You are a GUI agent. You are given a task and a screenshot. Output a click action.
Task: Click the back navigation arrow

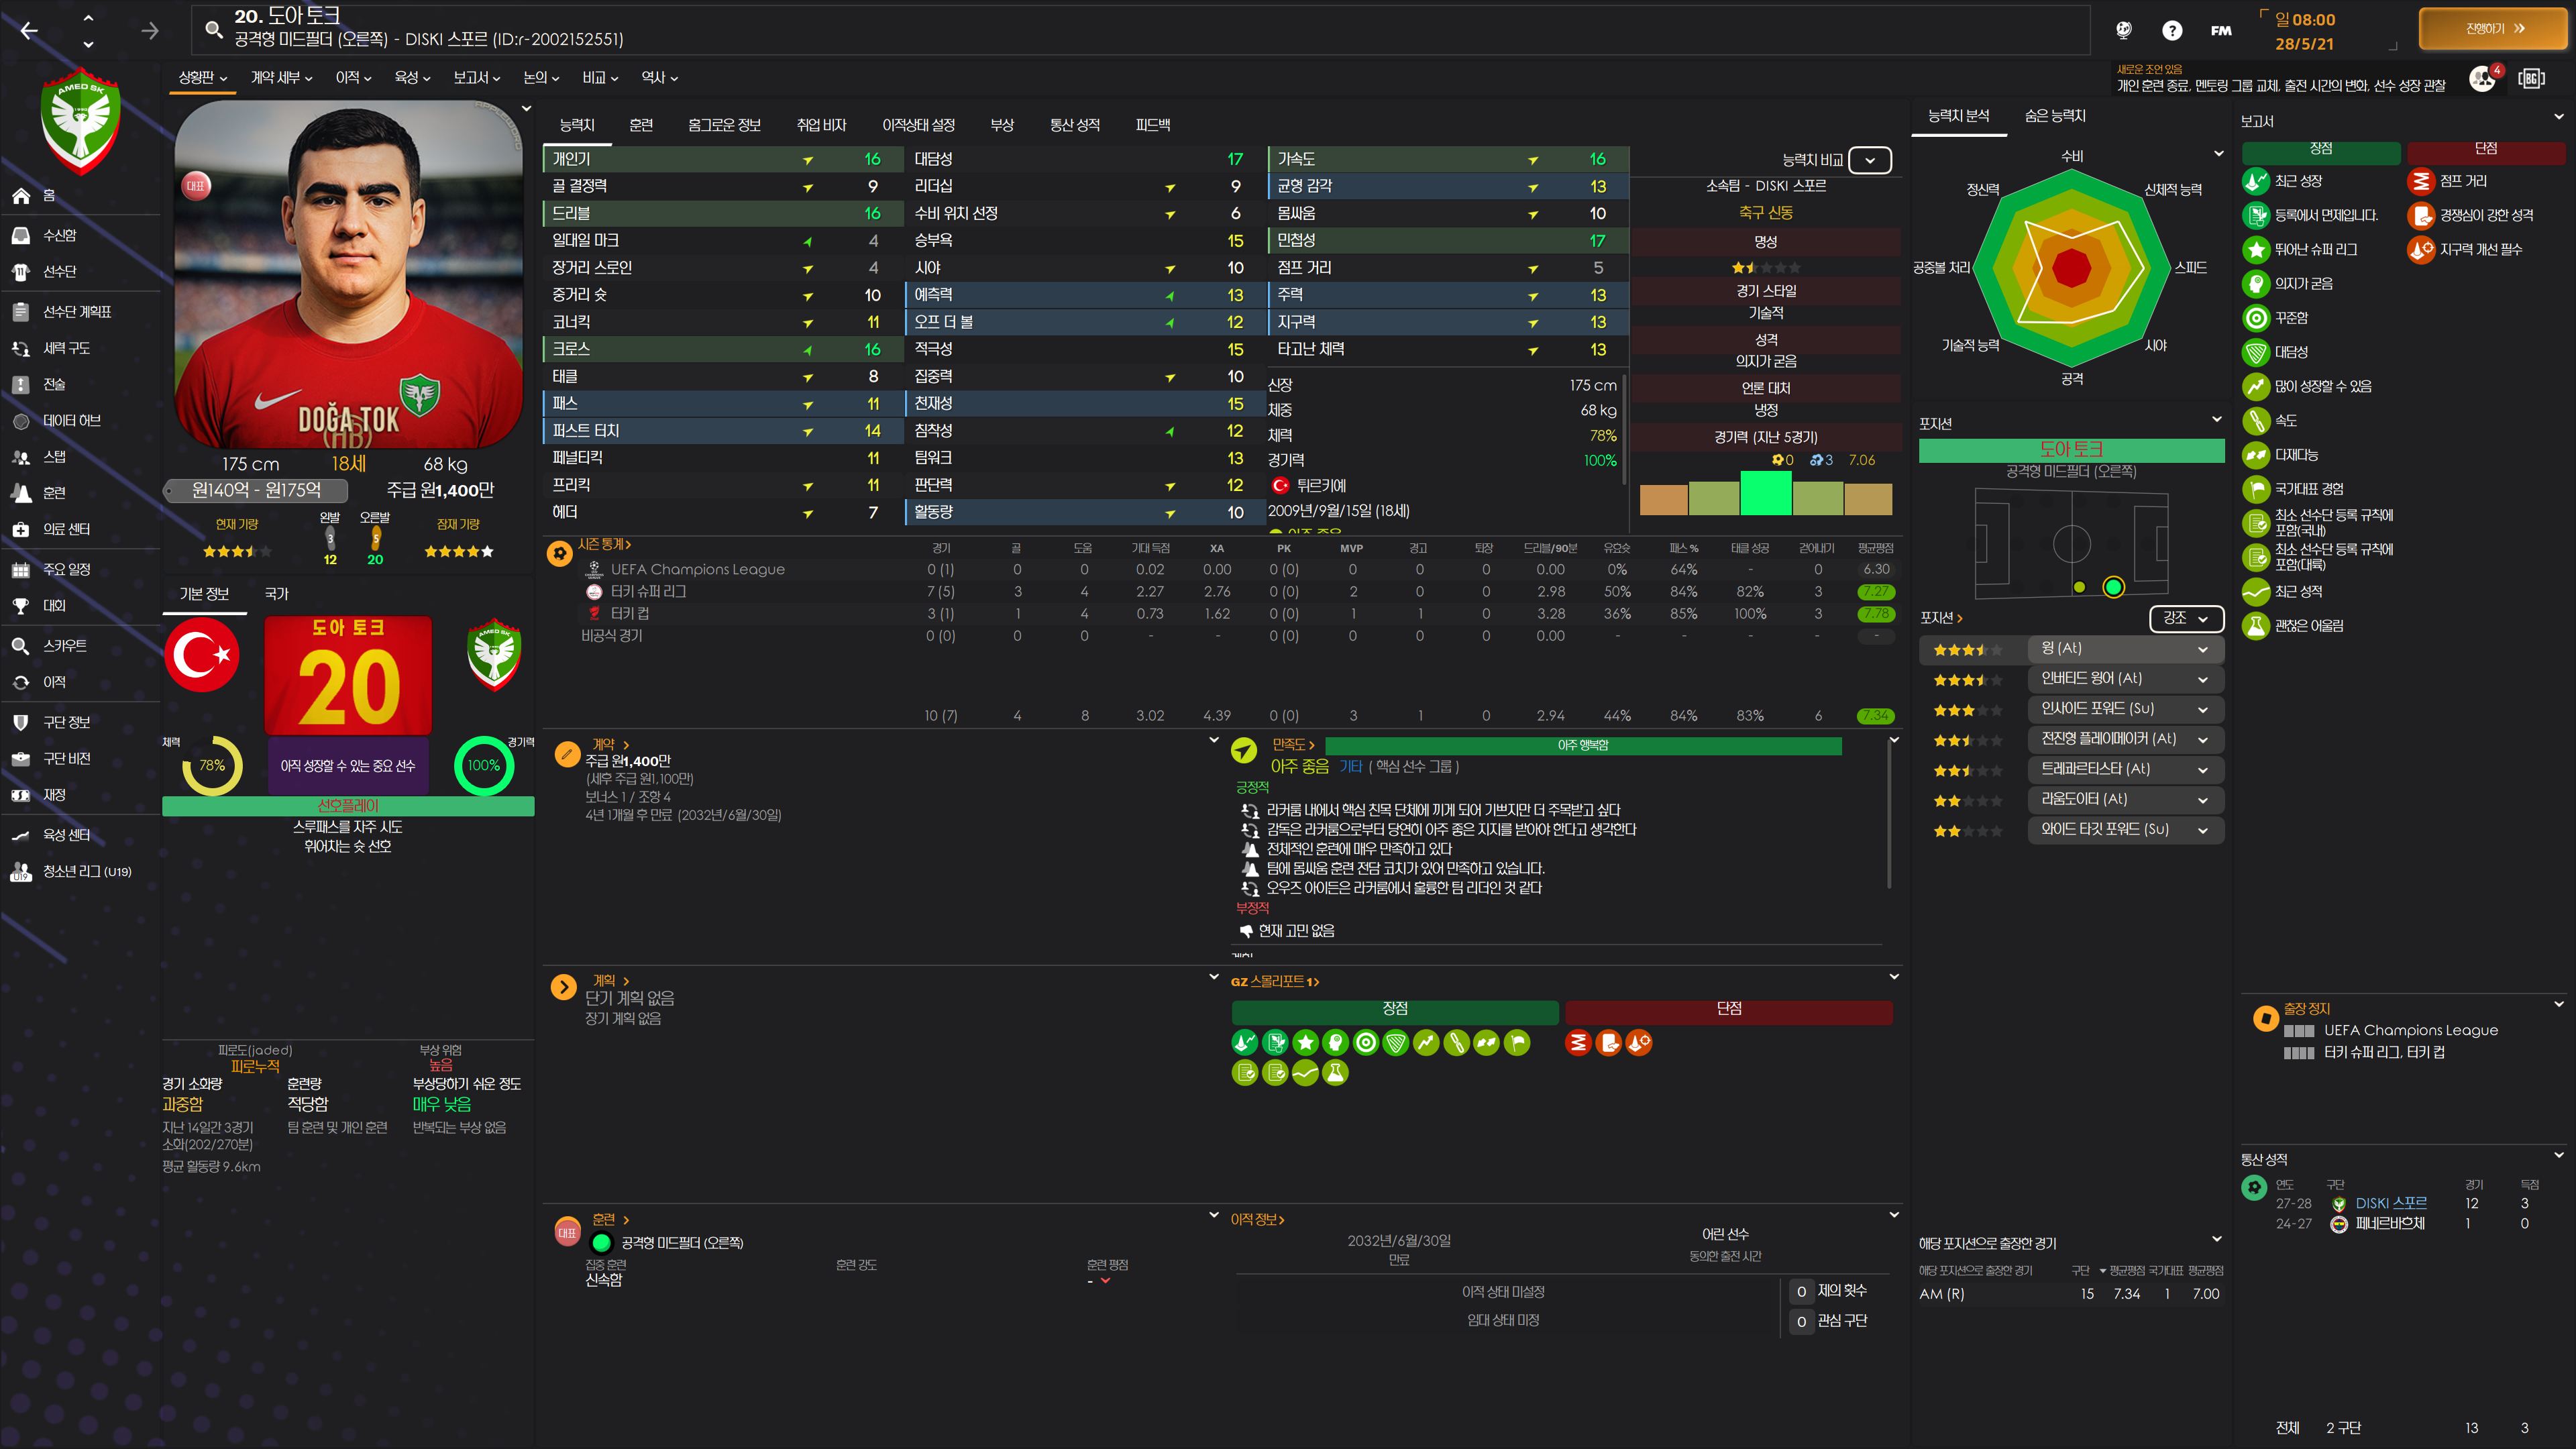(29, 31)
